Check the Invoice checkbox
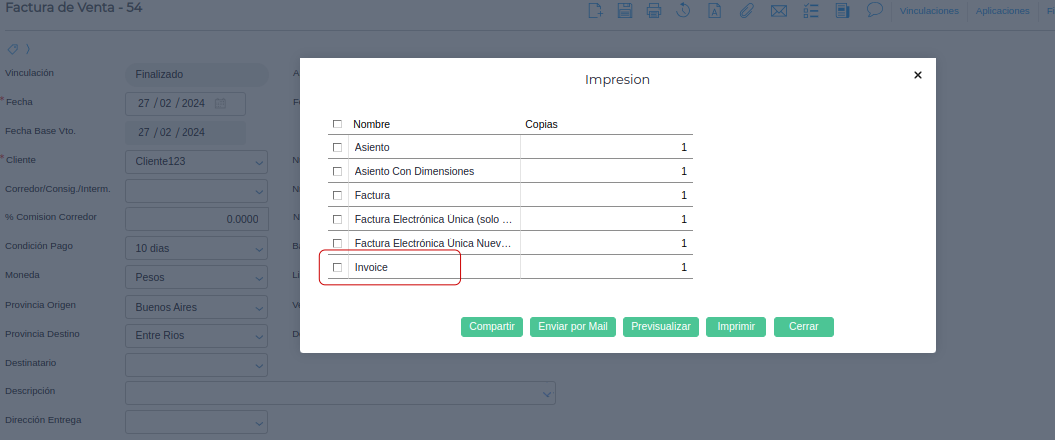This screenshot has height=440, width=1055. tap(337, 267)
